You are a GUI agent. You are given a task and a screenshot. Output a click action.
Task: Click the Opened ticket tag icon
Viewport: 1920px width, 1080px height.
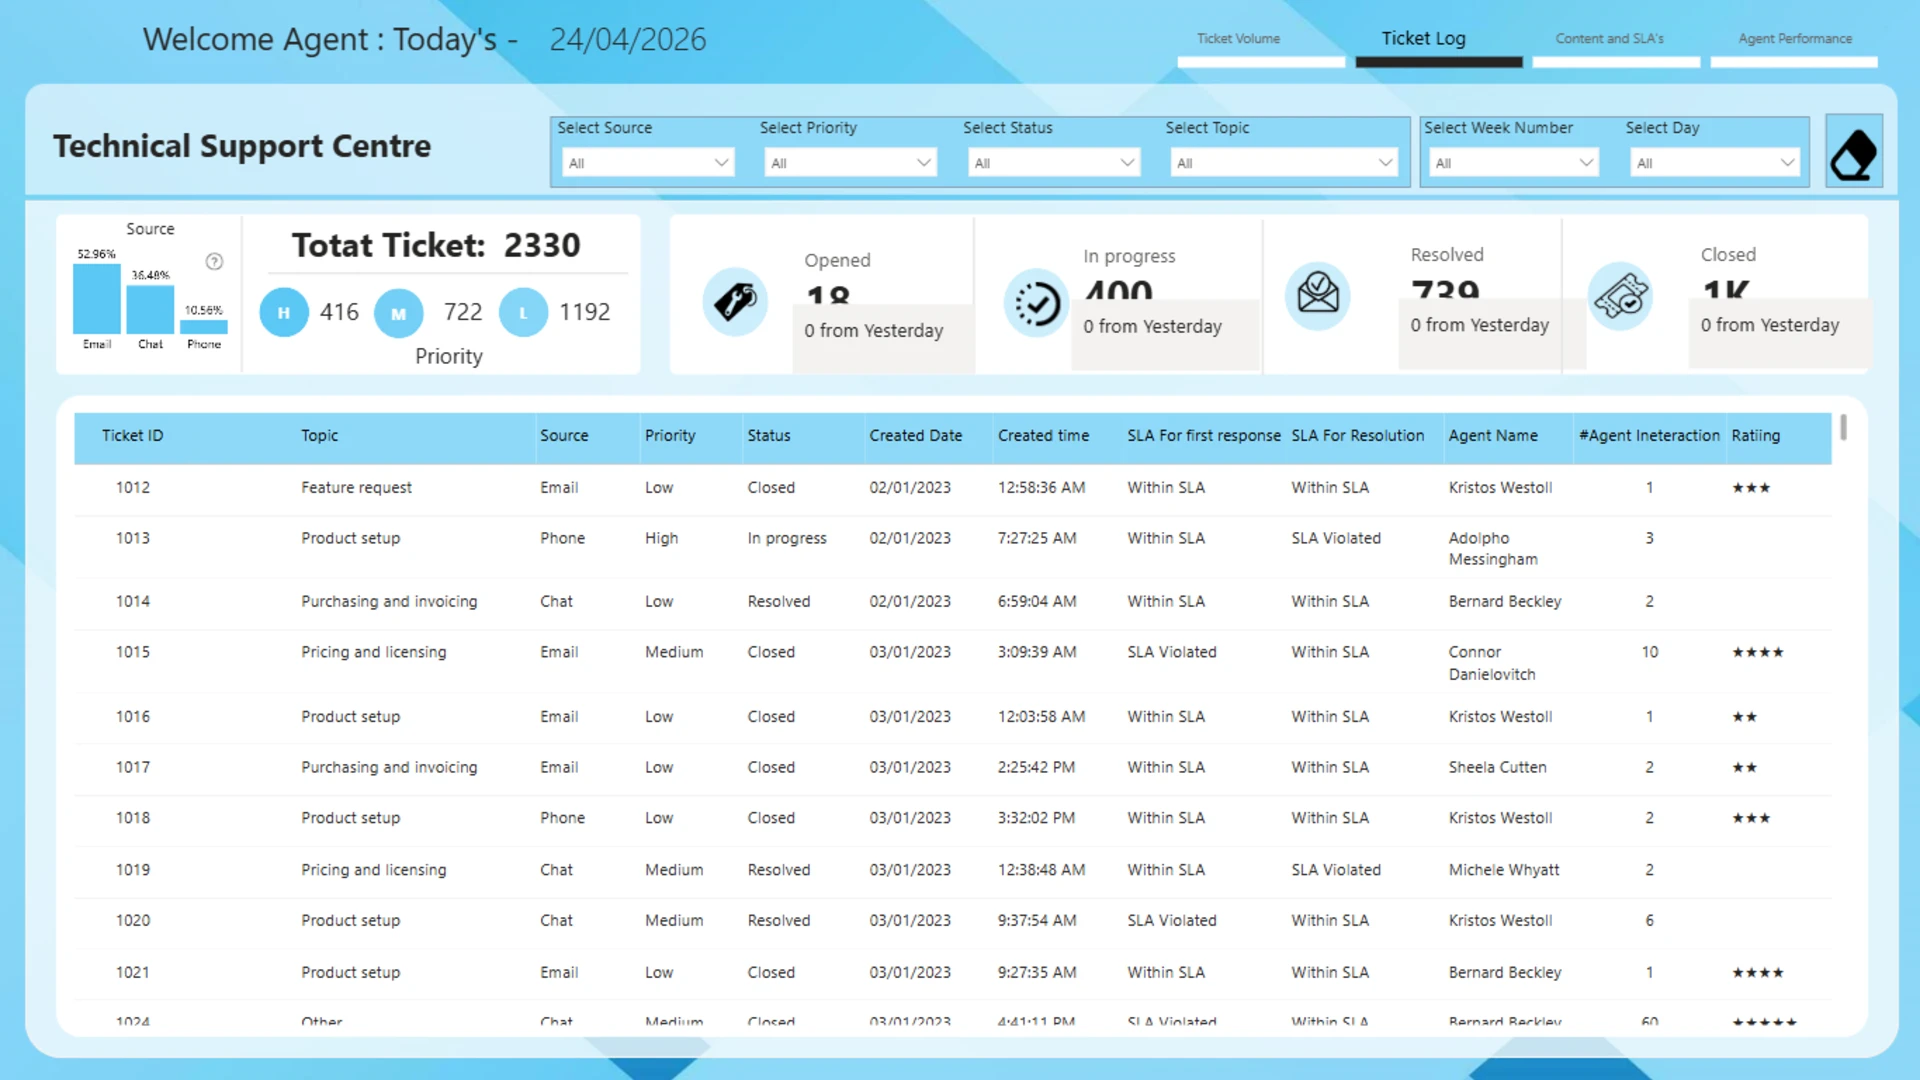[735, 300]
